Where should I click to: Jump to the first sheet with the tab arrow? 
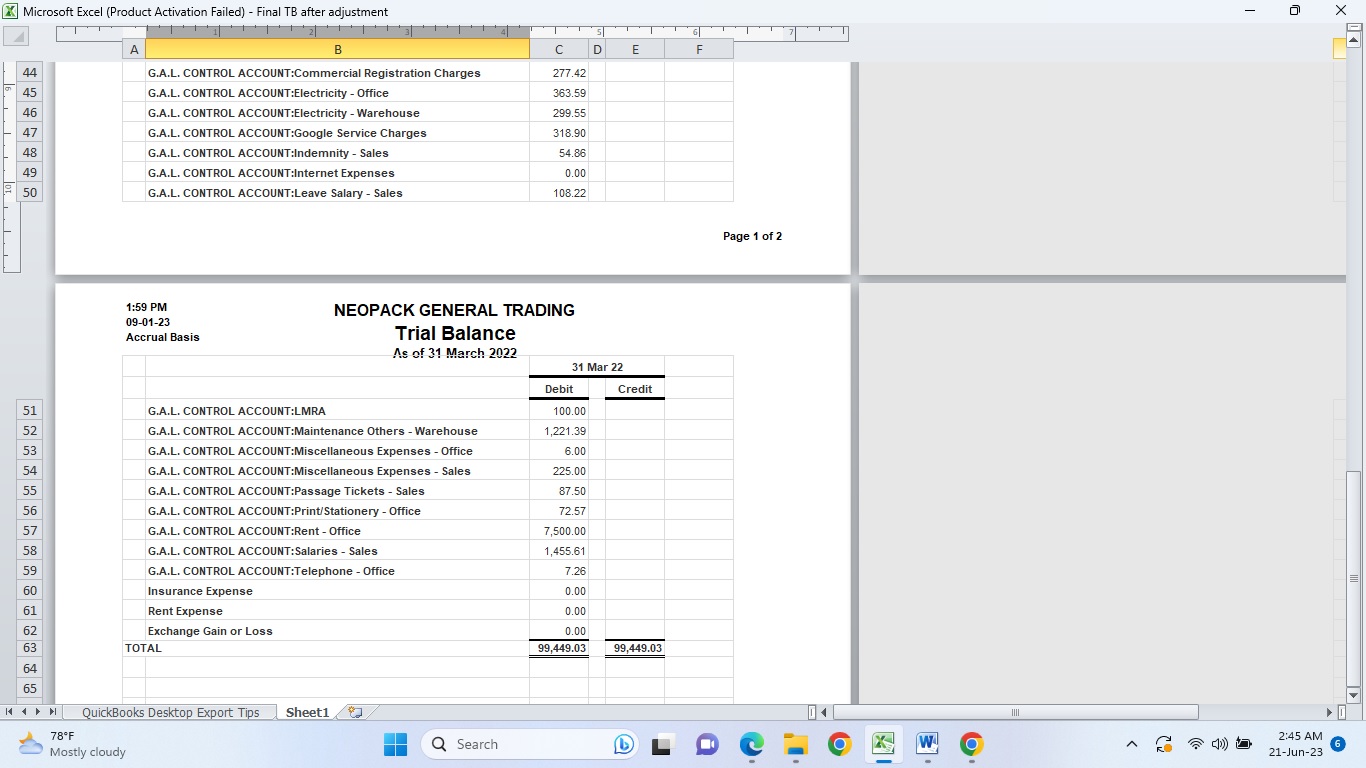[10, 712]
